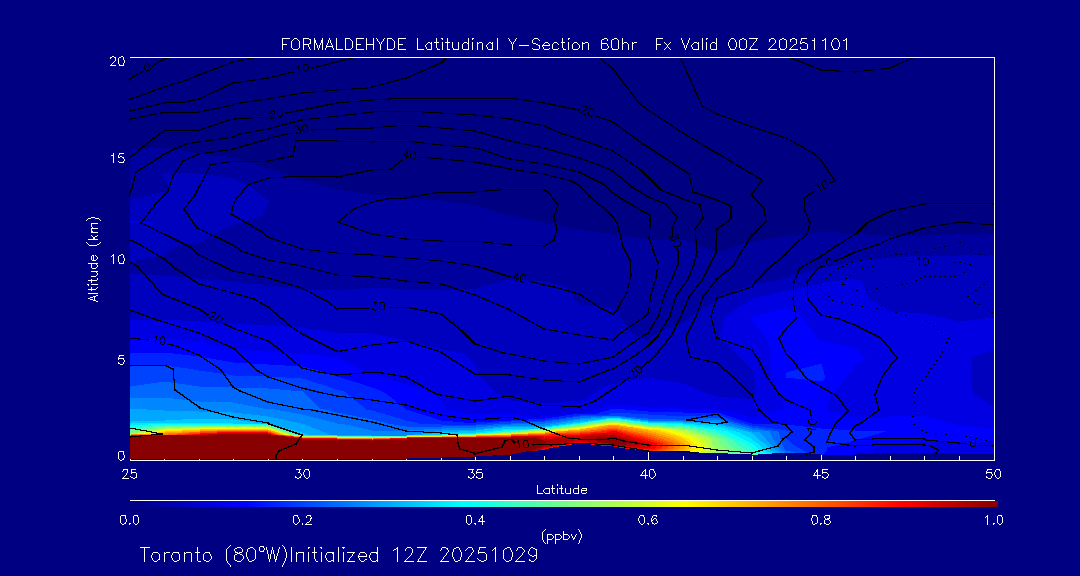1080x576 pixels.
Task: Click the 'Latitude' x-axis label
Action: 562,490
